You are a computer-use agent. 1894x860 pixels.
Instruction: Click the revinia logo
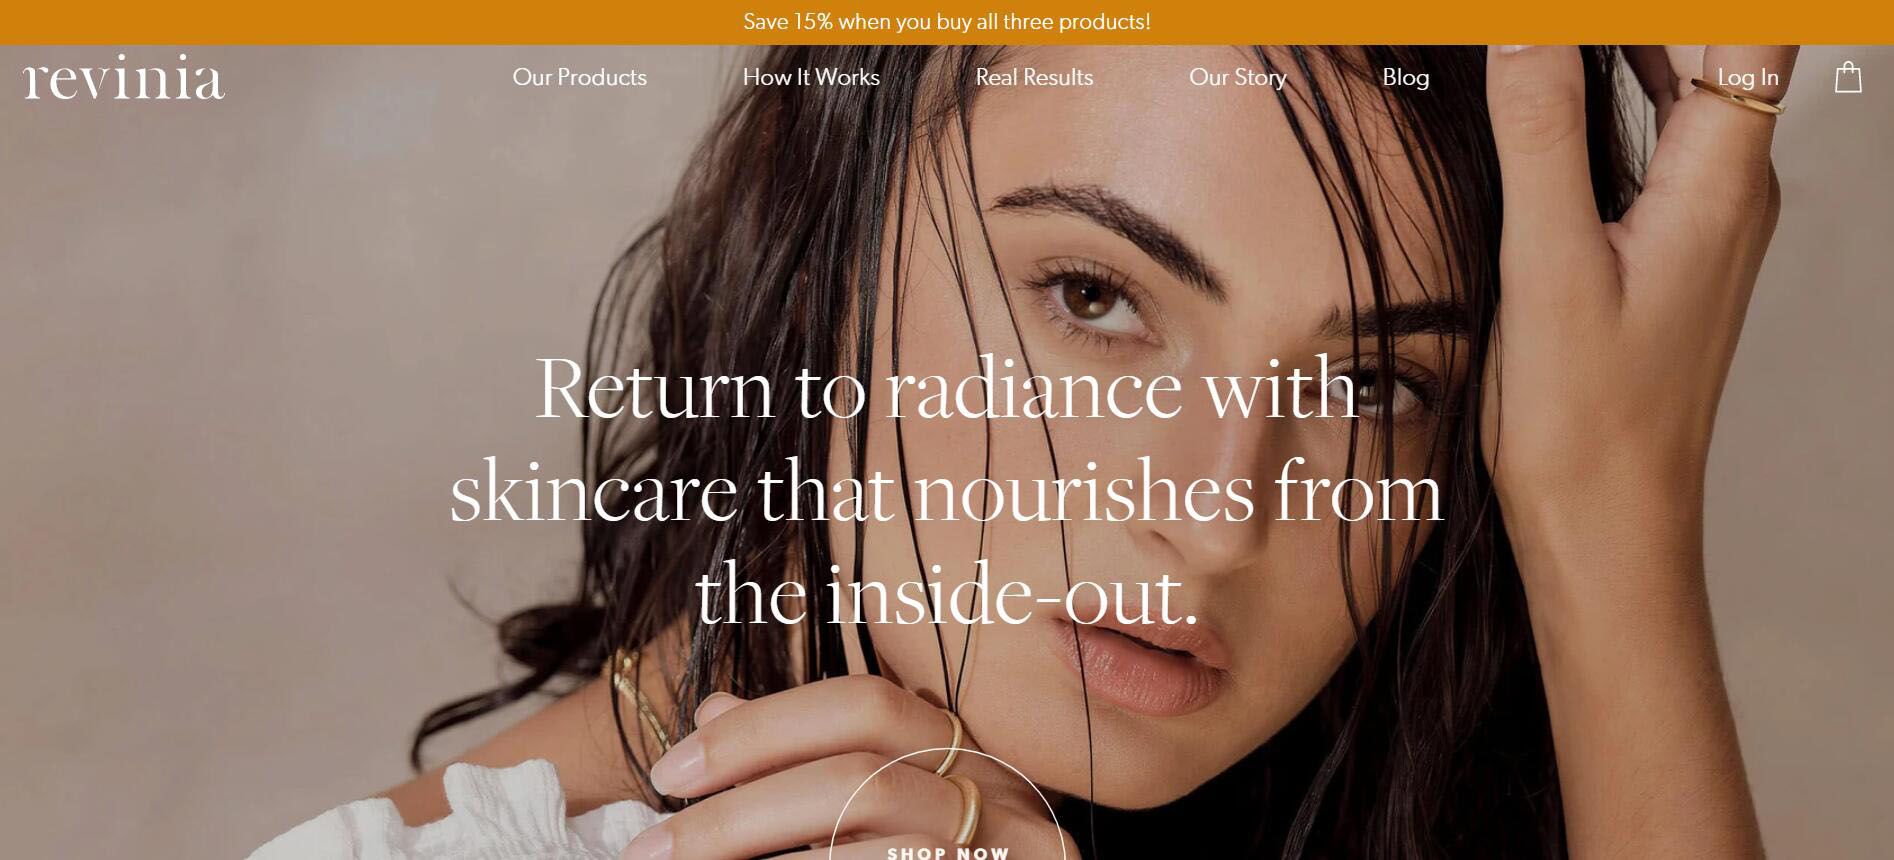(124, 78)
